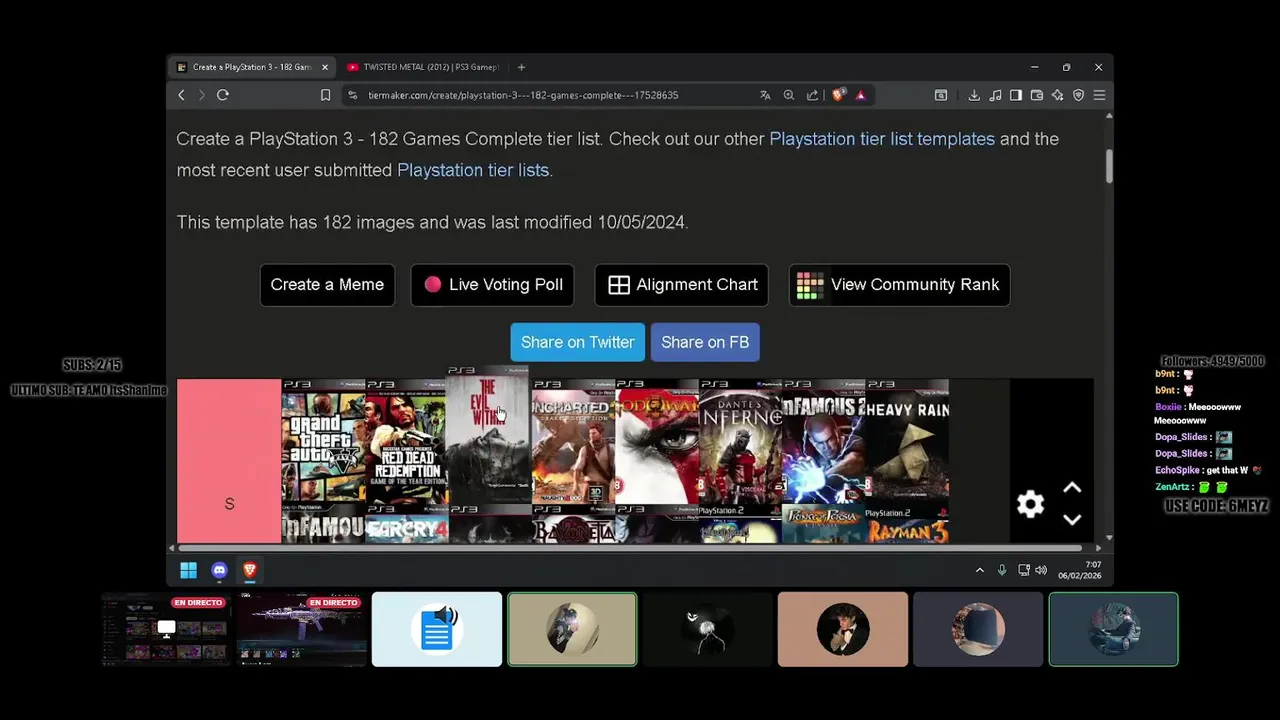1280x720 pixels.
Task: Bookmark this page with bookmark icon
Action: [325, 95]
